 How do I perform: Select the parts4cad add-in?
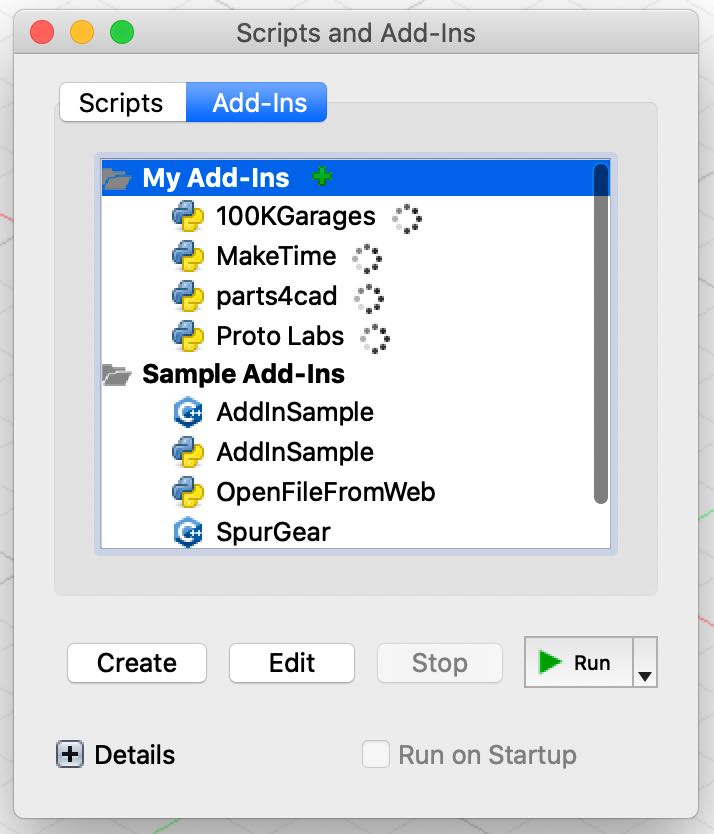(x=277, y=296)
